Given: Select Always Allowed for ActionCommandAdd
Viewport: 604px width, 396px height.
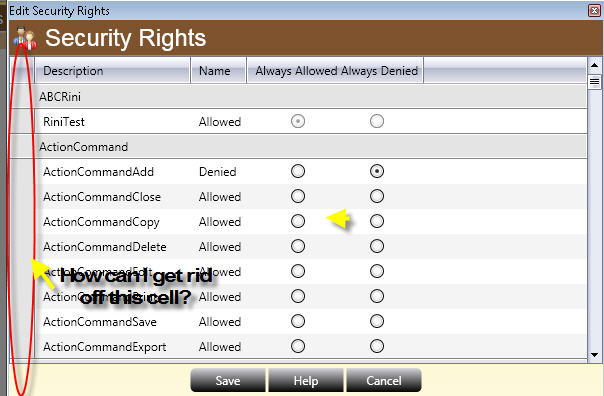Looking at the screenshot, I should pos(298,171).
